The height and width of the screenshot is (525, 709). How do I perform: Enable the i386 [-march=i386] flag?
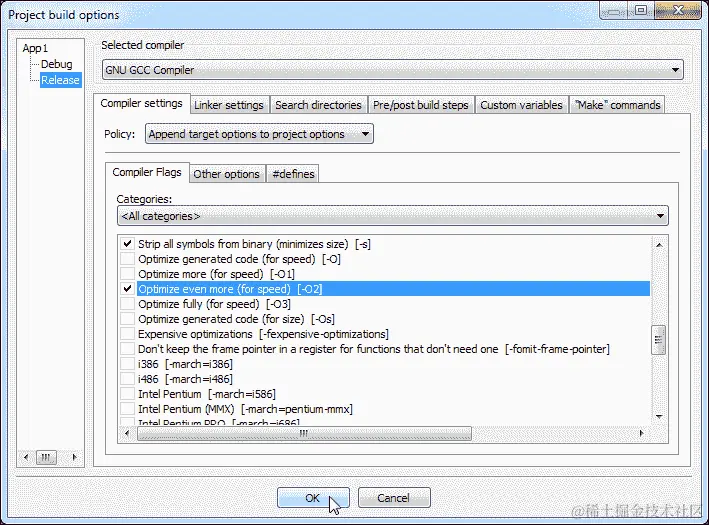[x=128, y=364]
